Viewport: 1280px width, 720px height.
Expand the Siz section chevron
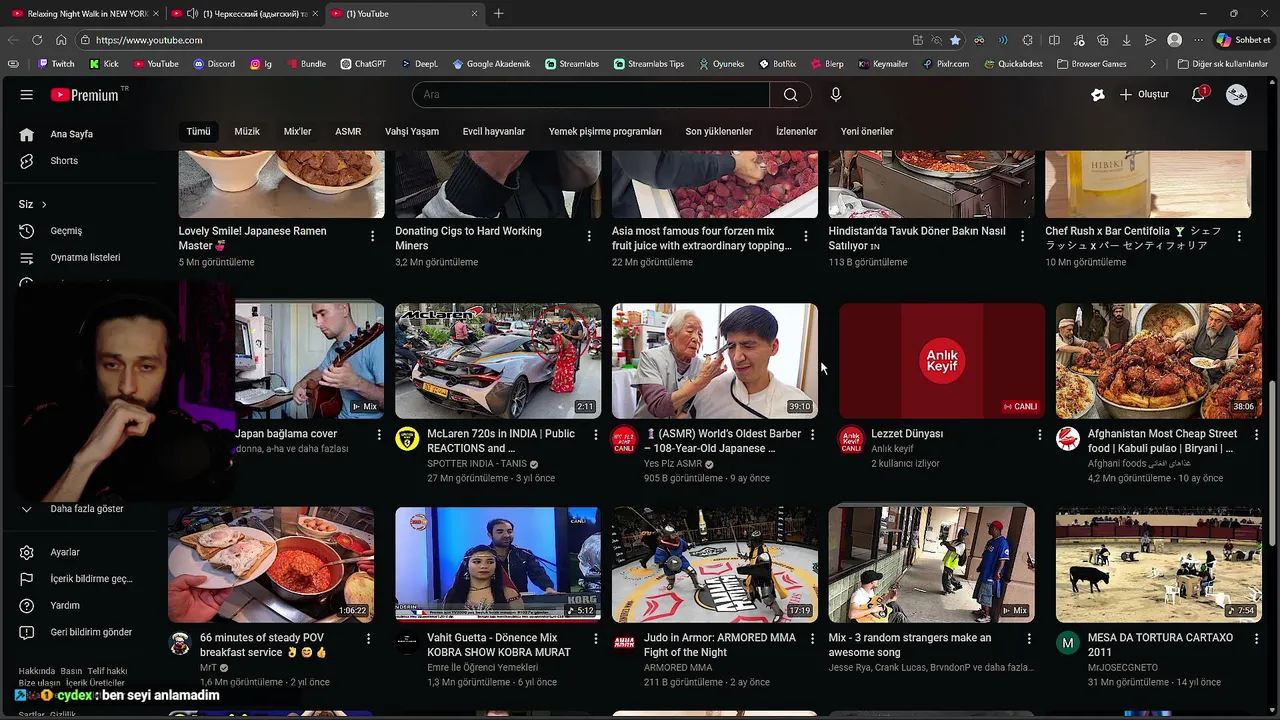(43, 205)
